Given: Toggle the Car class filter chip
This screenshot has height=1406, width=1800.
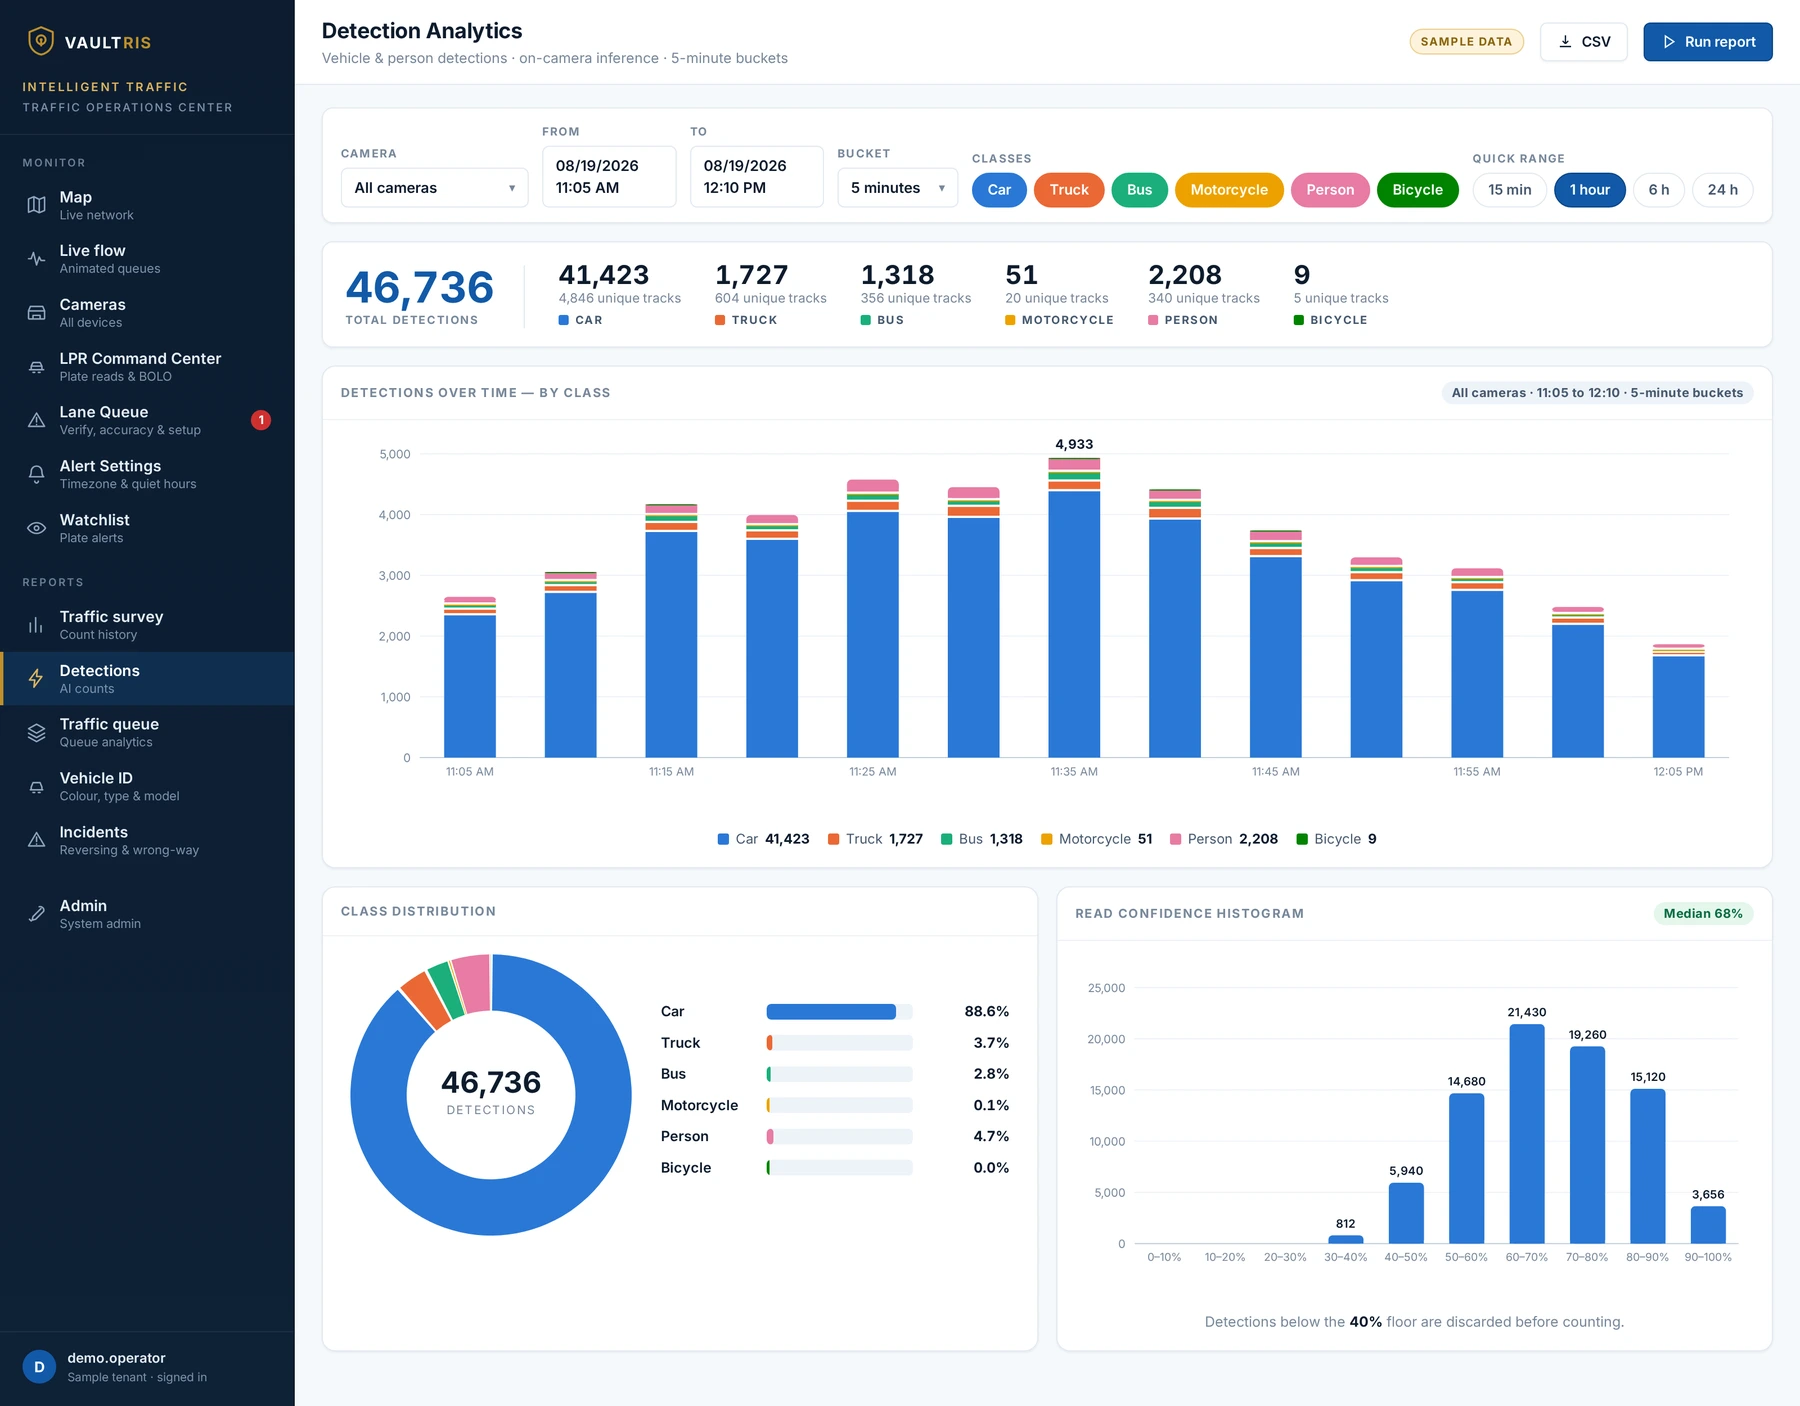Looking at the screenshot, I should [x=999, y=190].
